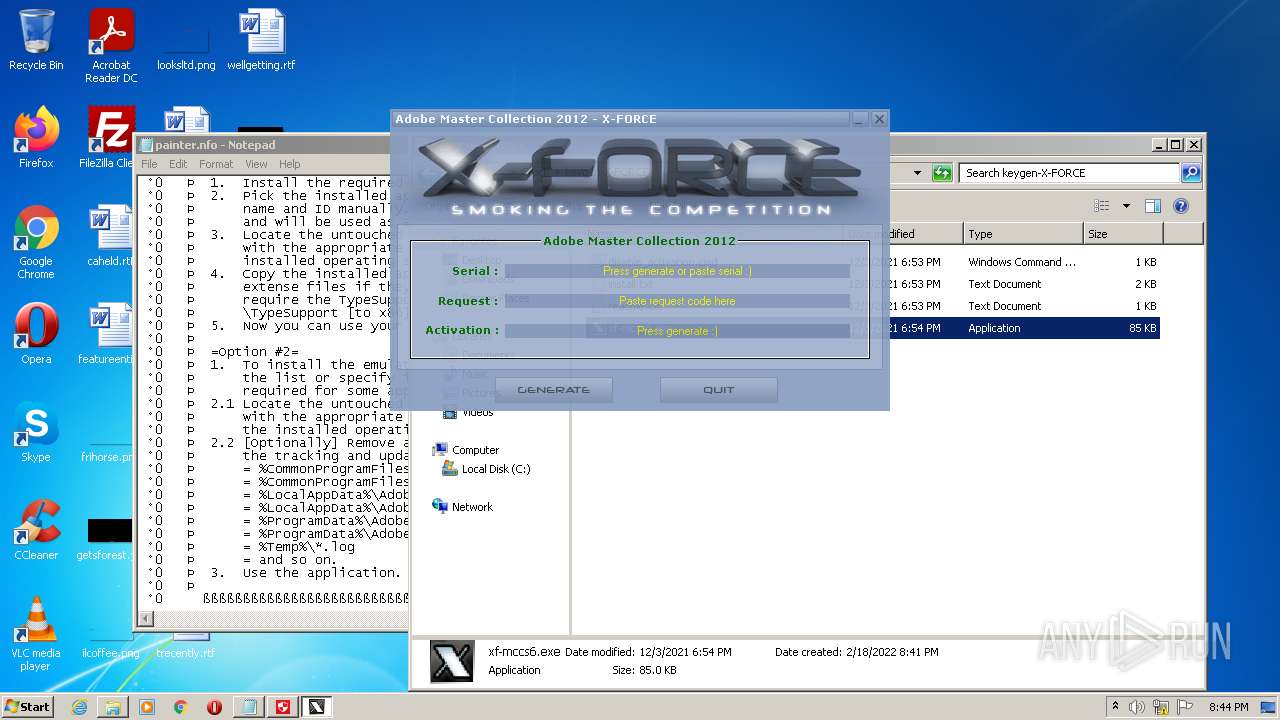Switch to X-FORCE keygen taskbar button
Image resolution: width=1280 pixels, height=720 pixels.
click(317, 707)
